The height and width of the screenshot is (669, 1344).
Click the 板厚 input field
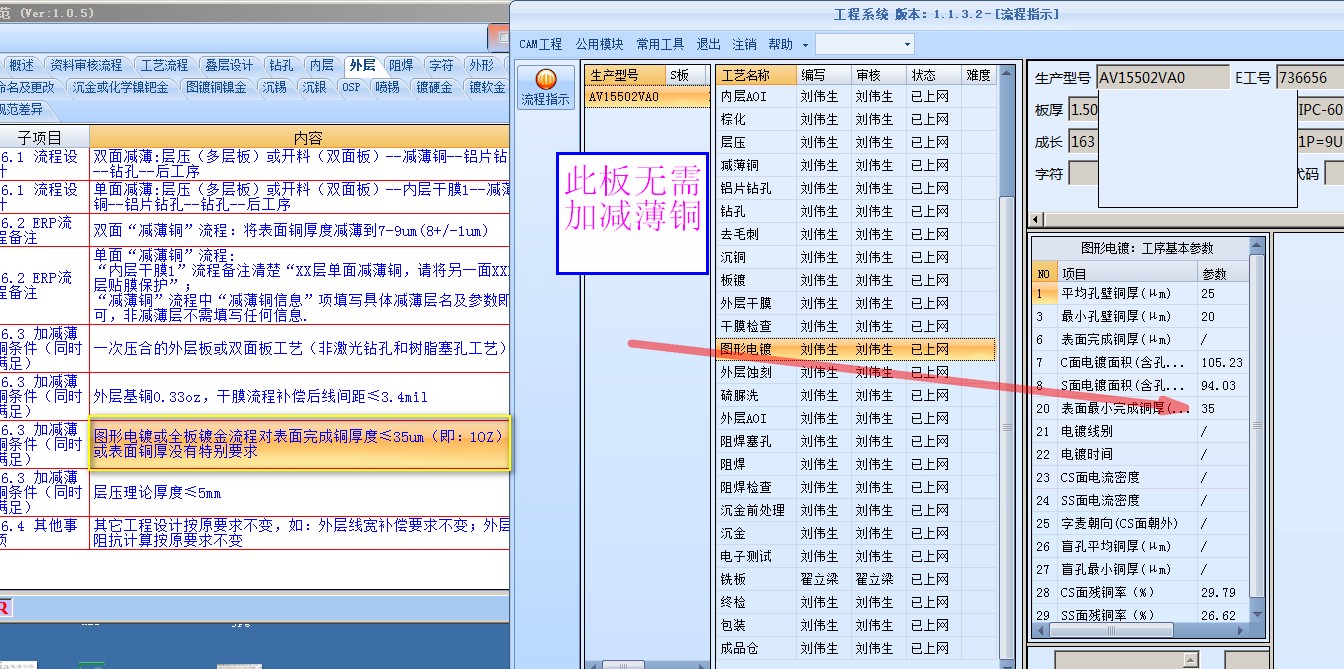point(1082,109)
